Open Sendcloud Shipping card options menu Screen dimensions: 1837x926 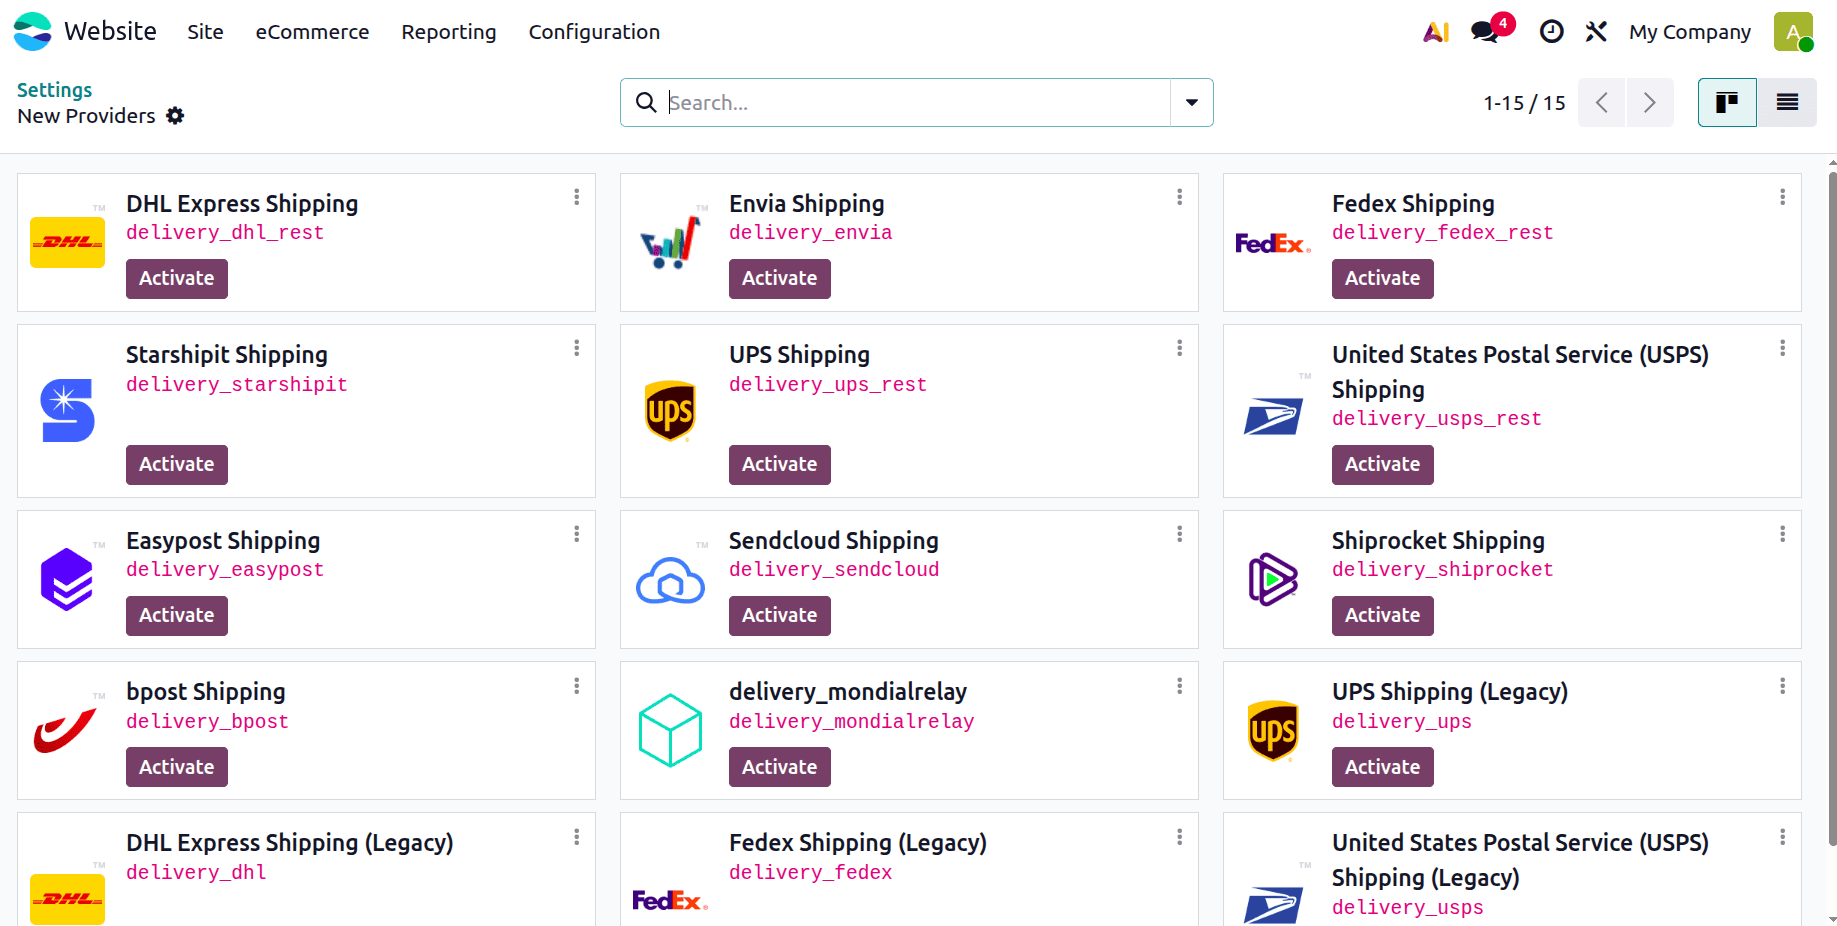tap(1180, 534)
